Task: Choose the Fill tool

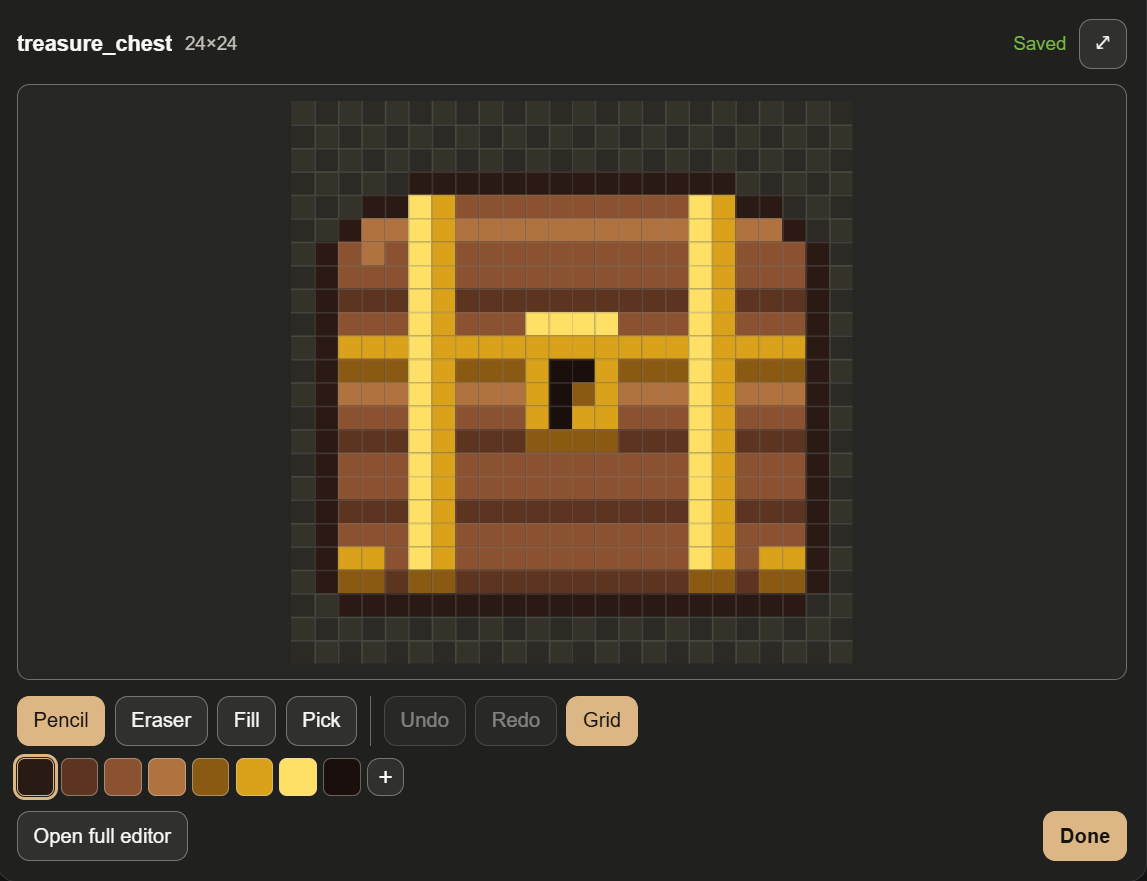Action: coord(247,721)
